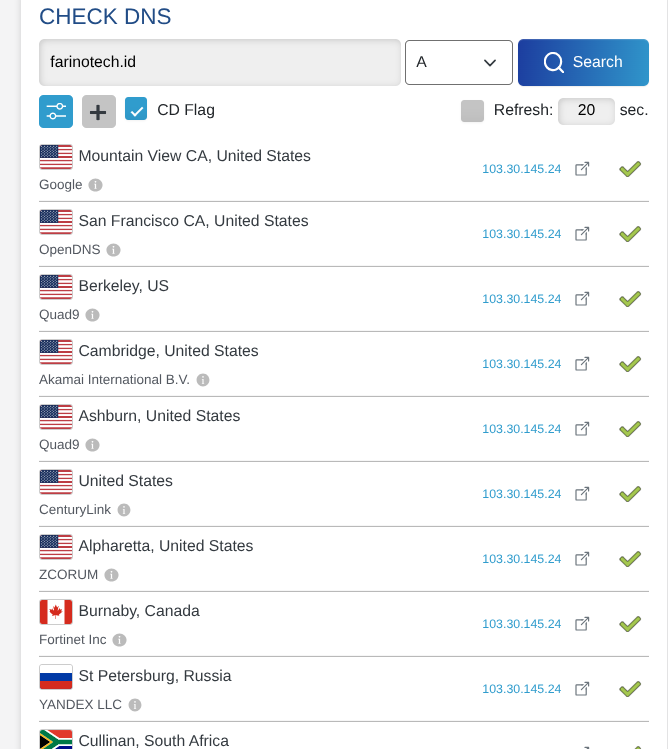Show info icon next to CenturyLink
668x749 pixels.
(124, 510)
